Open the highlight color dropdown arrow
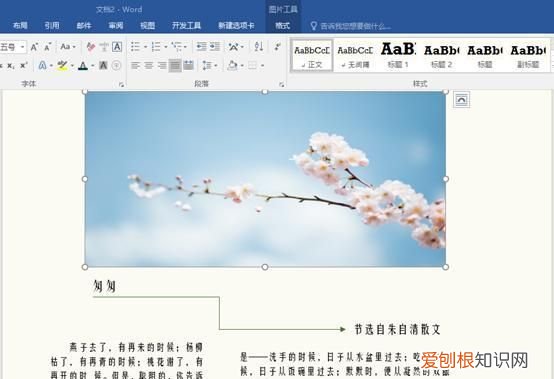The image size is (554, 379). [x=72, y=66]
